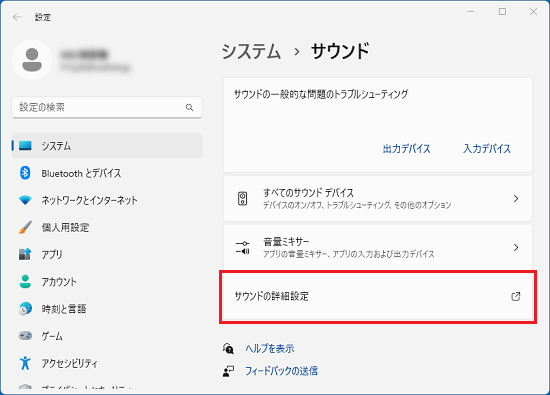Open ネットワークとインターネット settings
This screenshot has width=550, height=395.
[x=107, y=200]
